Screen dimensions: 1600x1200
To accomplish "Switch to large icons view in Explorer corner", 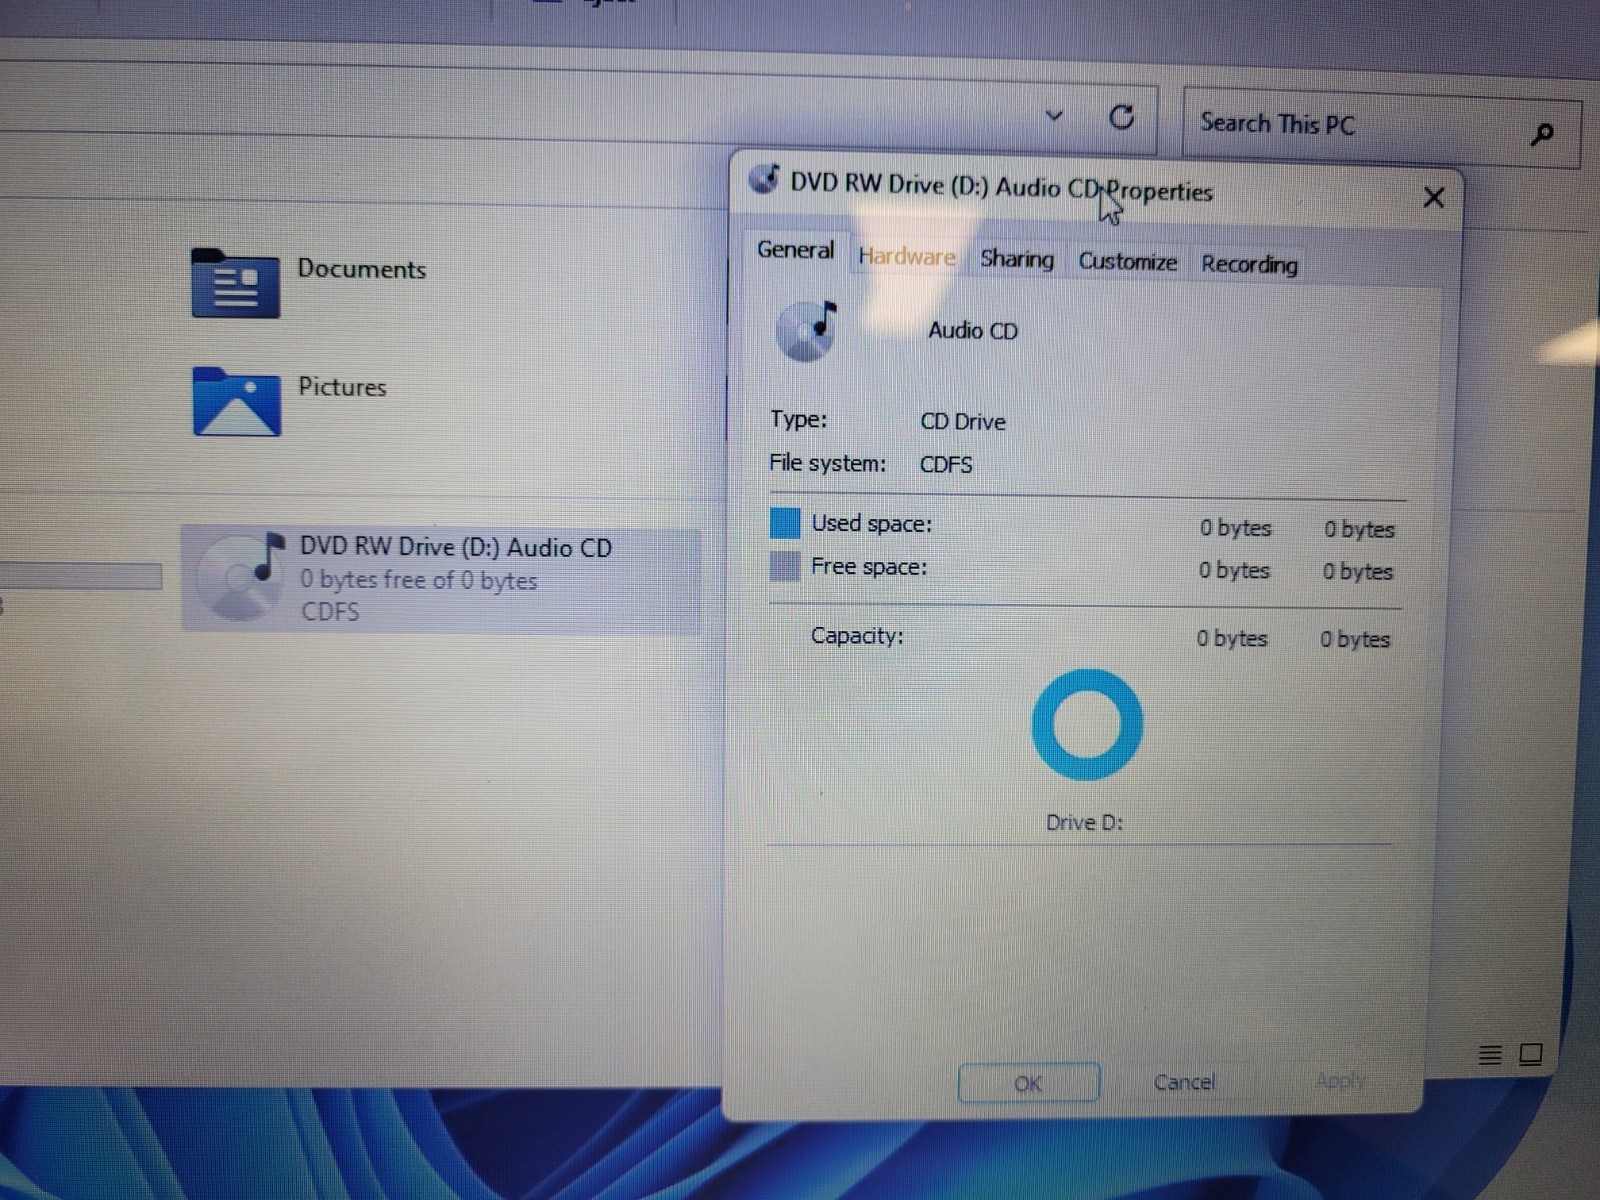I will pos(1531,1054).
